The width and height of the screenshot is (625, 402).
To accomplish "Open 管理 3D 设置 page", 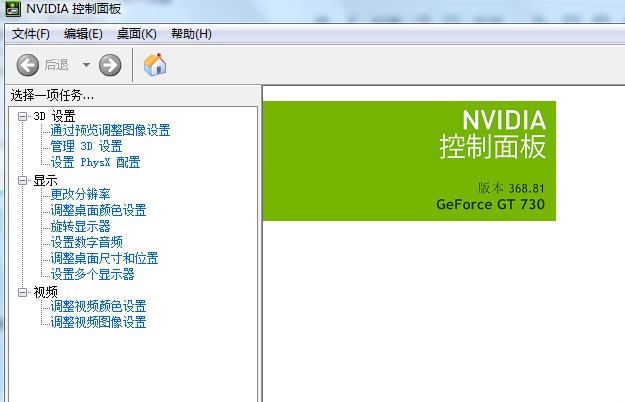I will (x=86, y=147).
